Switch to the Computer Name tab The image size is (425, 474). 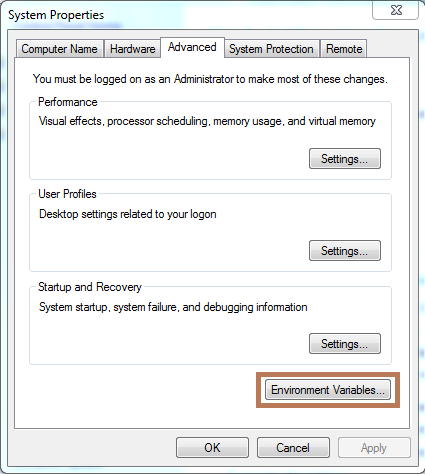pyautogui.click(x=59, y=49)
